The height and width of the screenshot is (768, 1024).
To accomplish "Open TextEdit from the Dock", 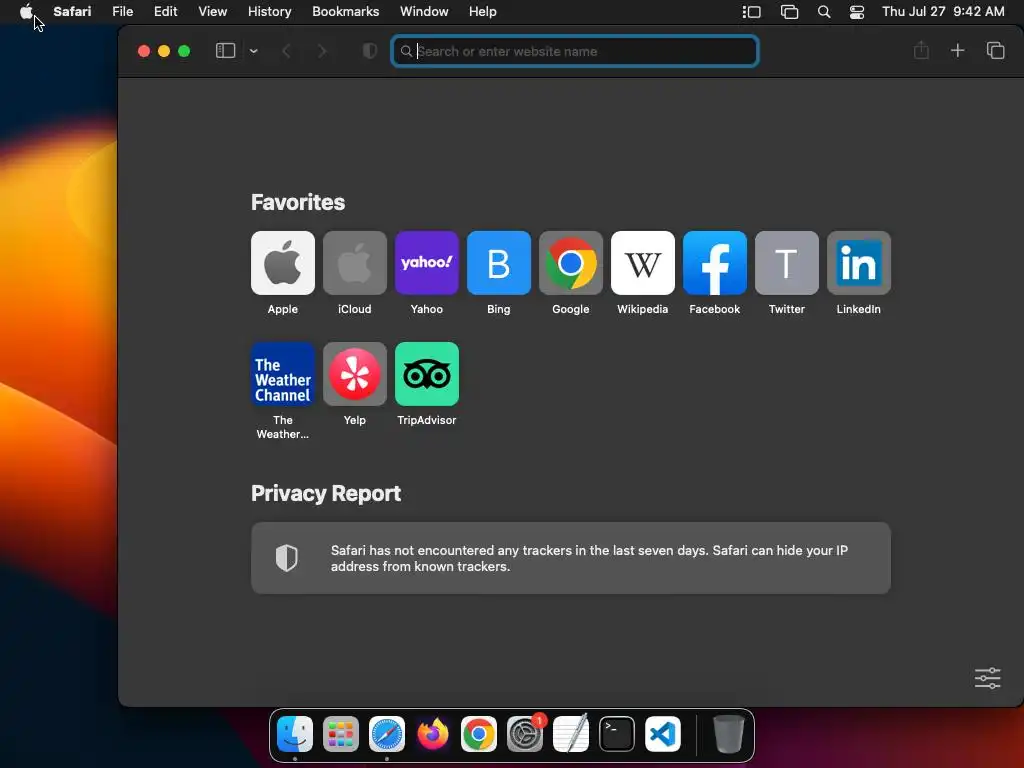I will [571, 733].
